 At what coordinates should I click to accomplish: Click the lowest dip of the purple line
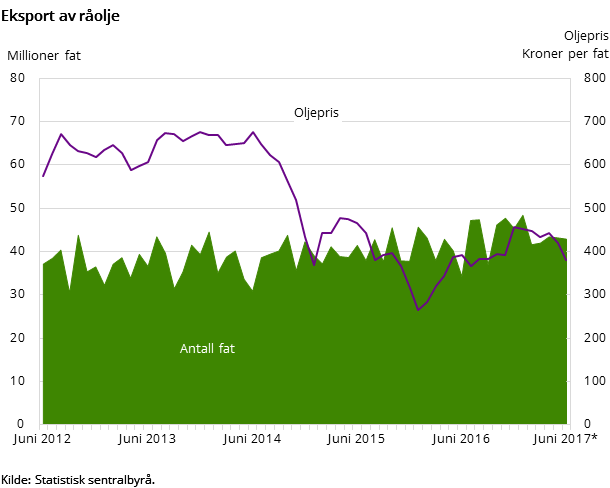click(x=418, y=310)
